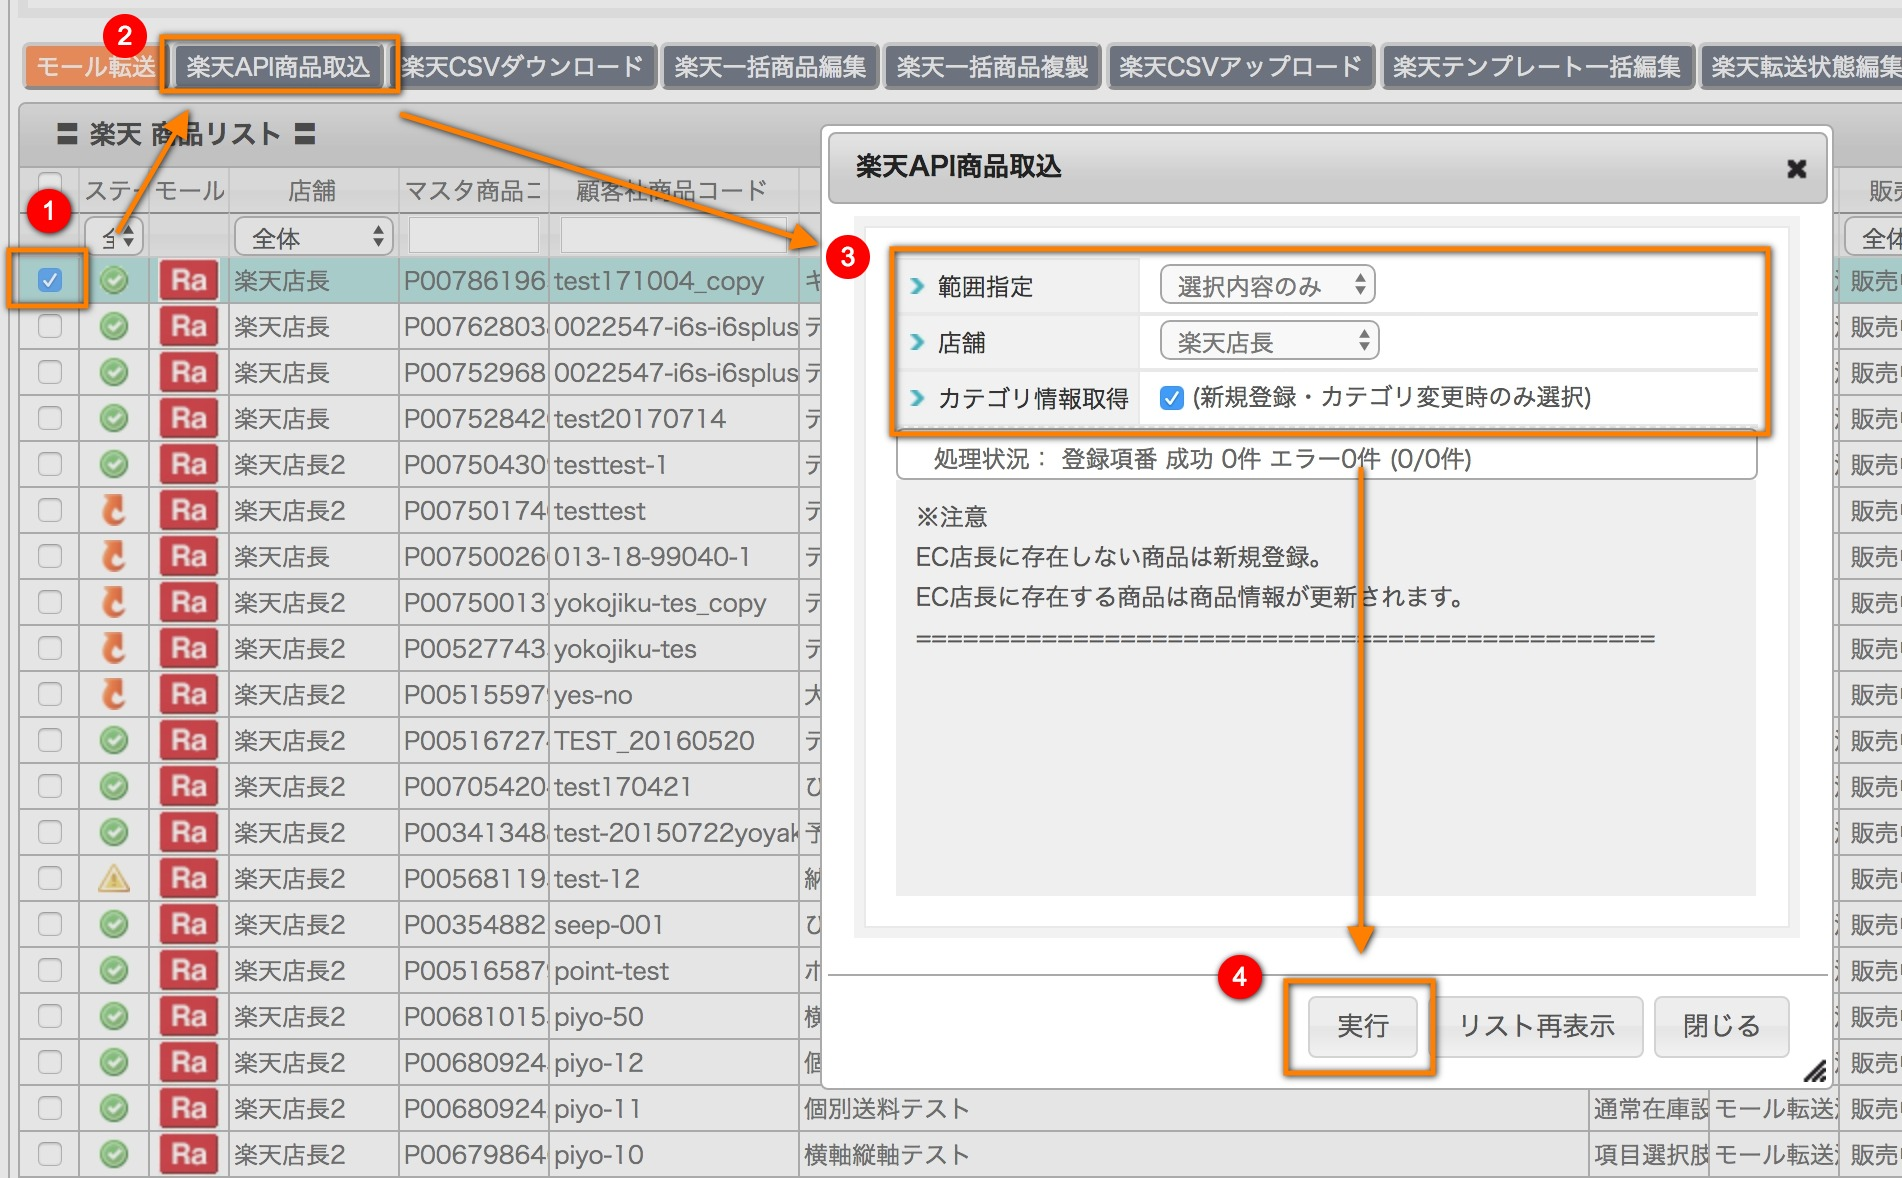Open the 全体 filter dropdown in the right column

(1873, 238)
